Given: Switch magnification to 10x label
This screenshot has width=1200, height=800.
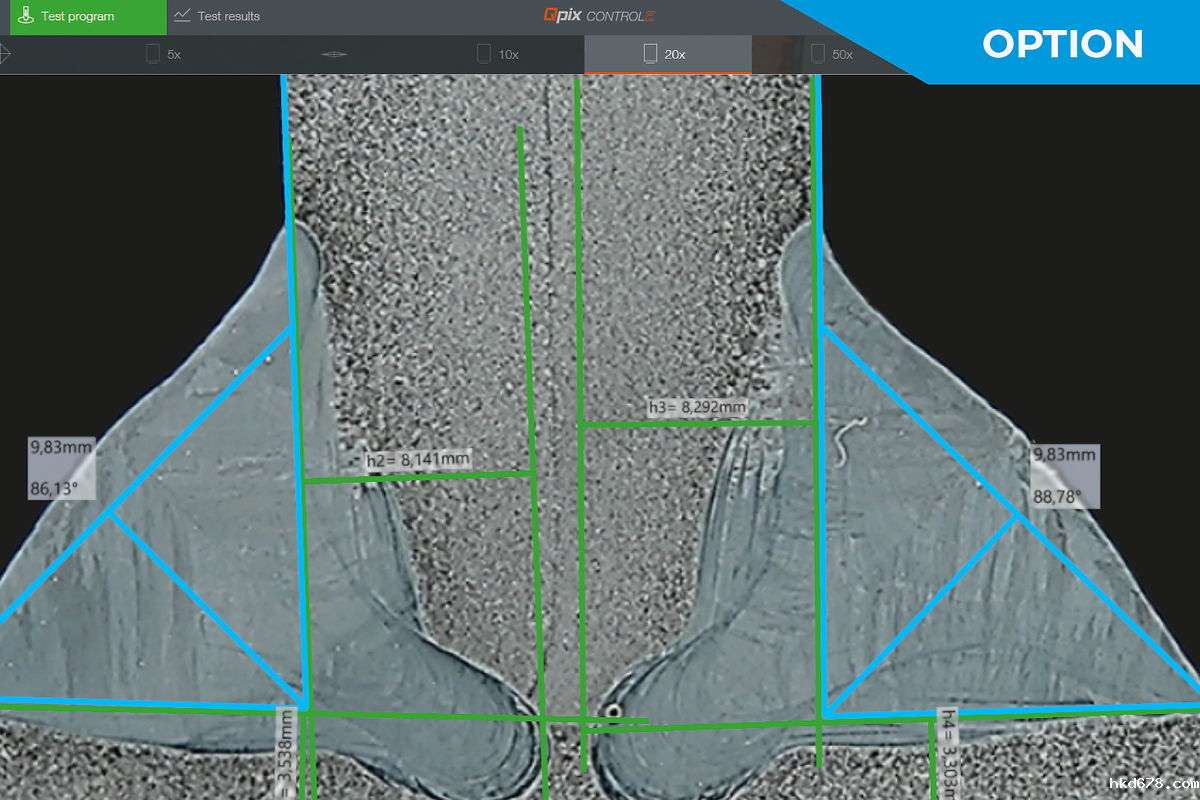Looking at the screenshot, I should (509, 55).
